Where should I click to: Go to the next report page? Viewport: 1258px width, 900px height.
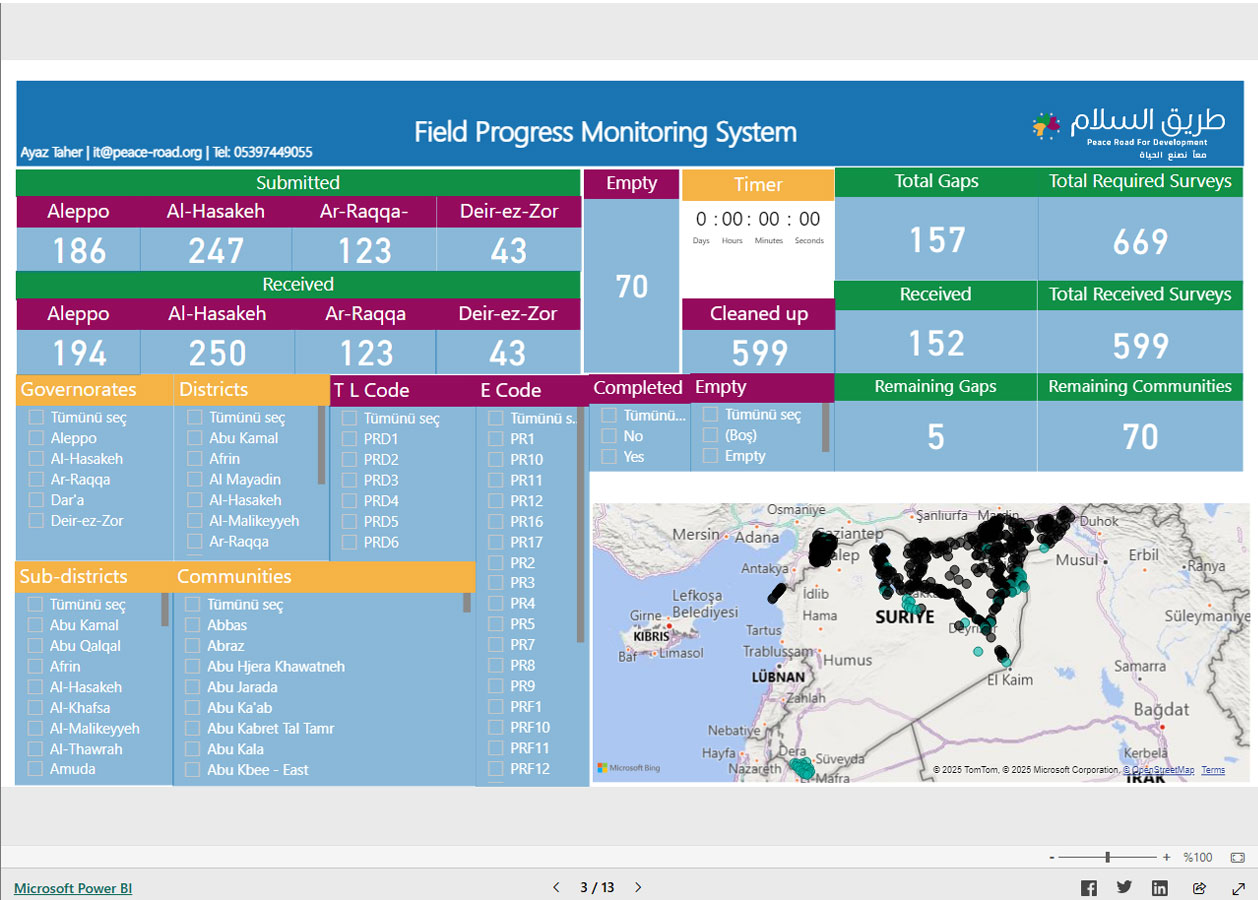point(638,888)
